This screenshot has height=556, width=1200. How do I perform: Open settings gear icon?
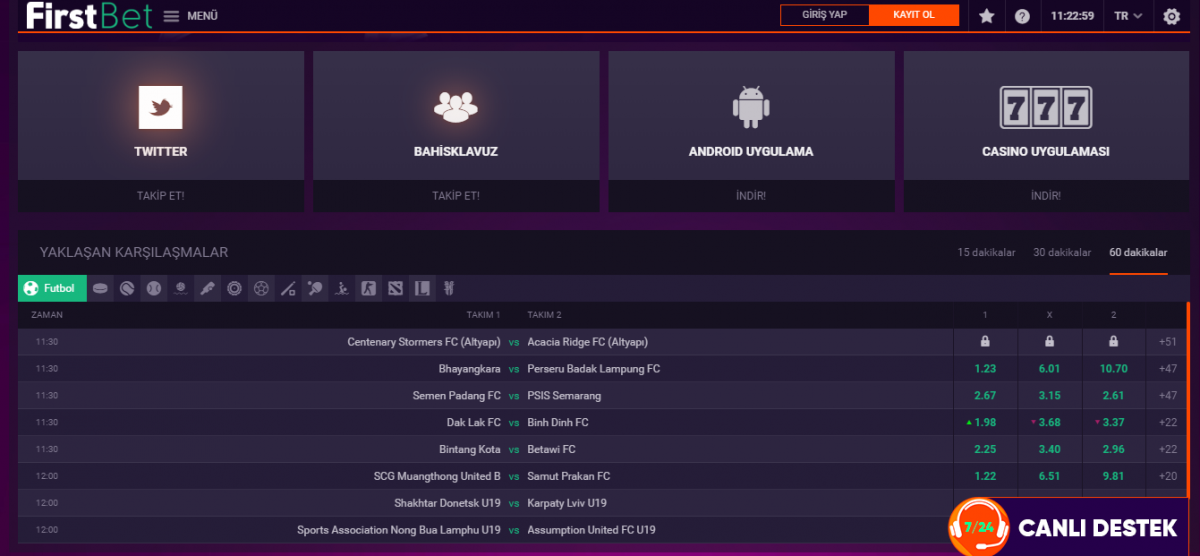1172,16
